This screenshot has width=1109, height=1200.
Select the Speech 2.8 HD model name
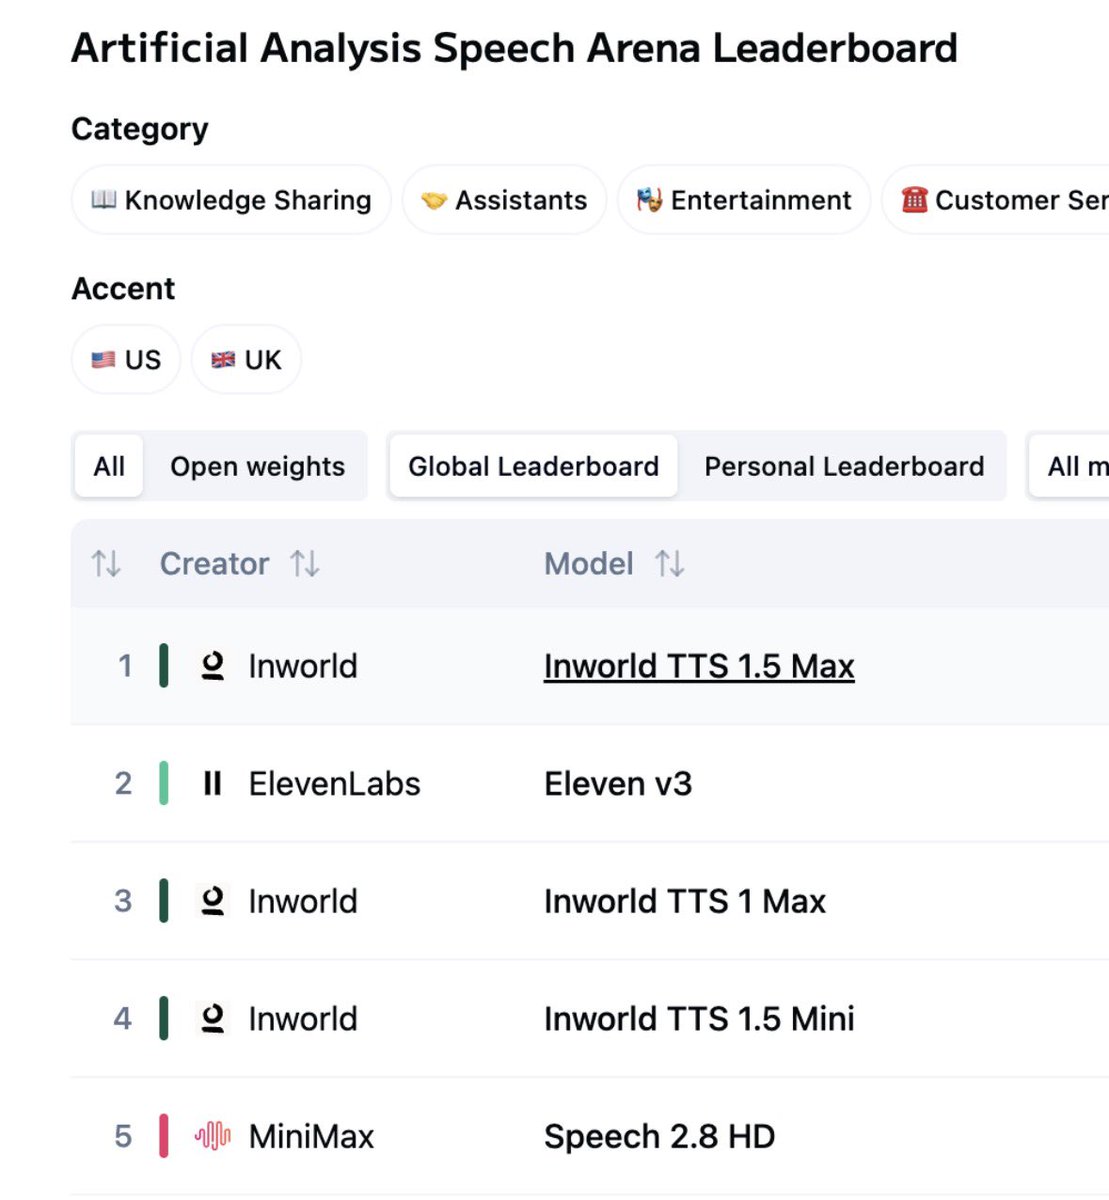660,1136
